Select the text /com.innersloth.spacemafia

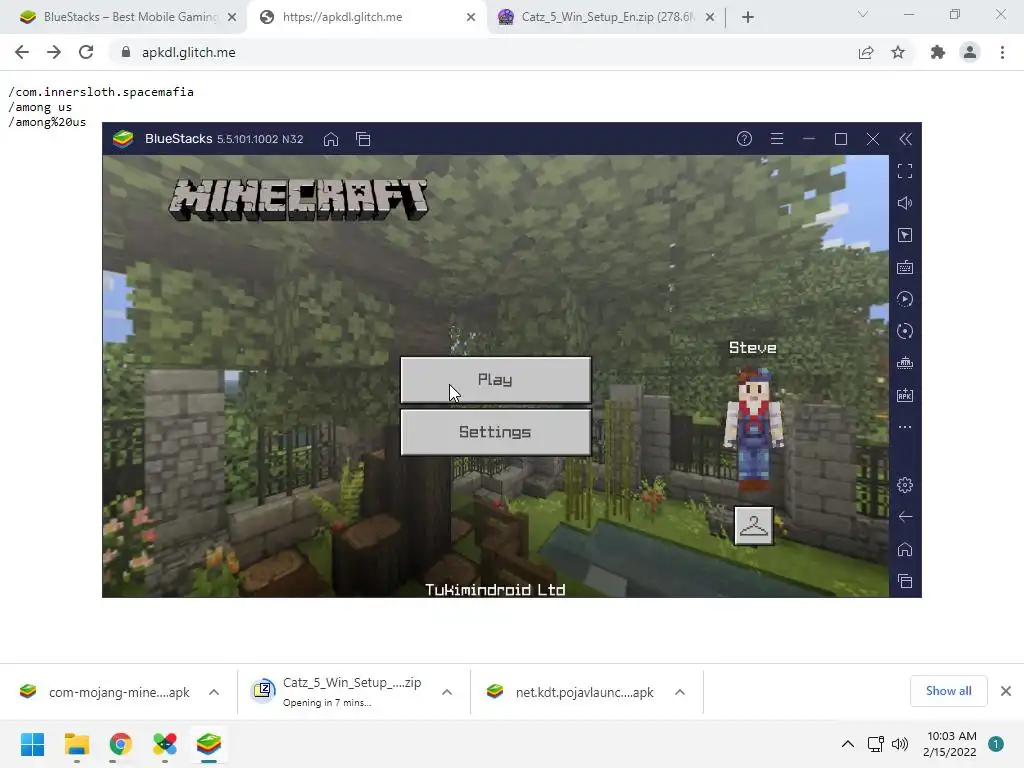click(101, 92)
